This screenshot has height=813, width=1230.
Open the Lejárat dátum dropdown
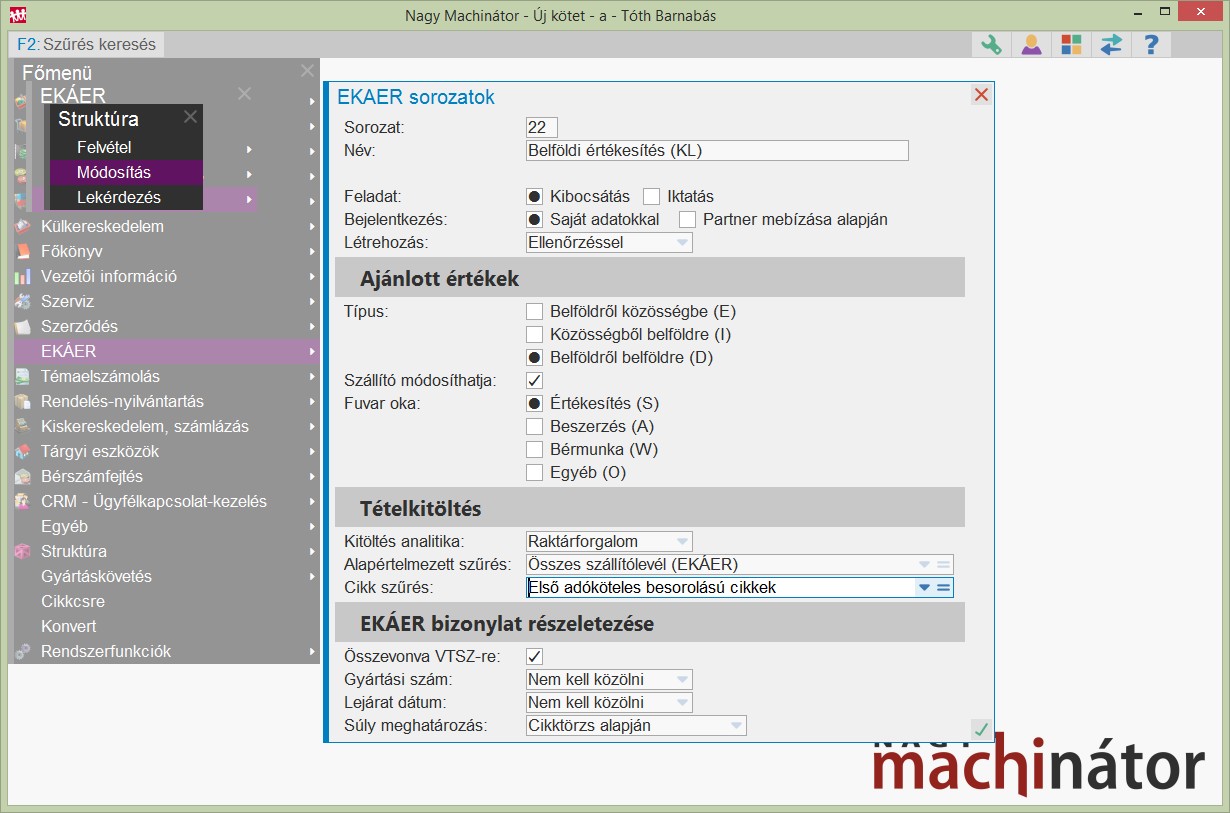(609, 702)
